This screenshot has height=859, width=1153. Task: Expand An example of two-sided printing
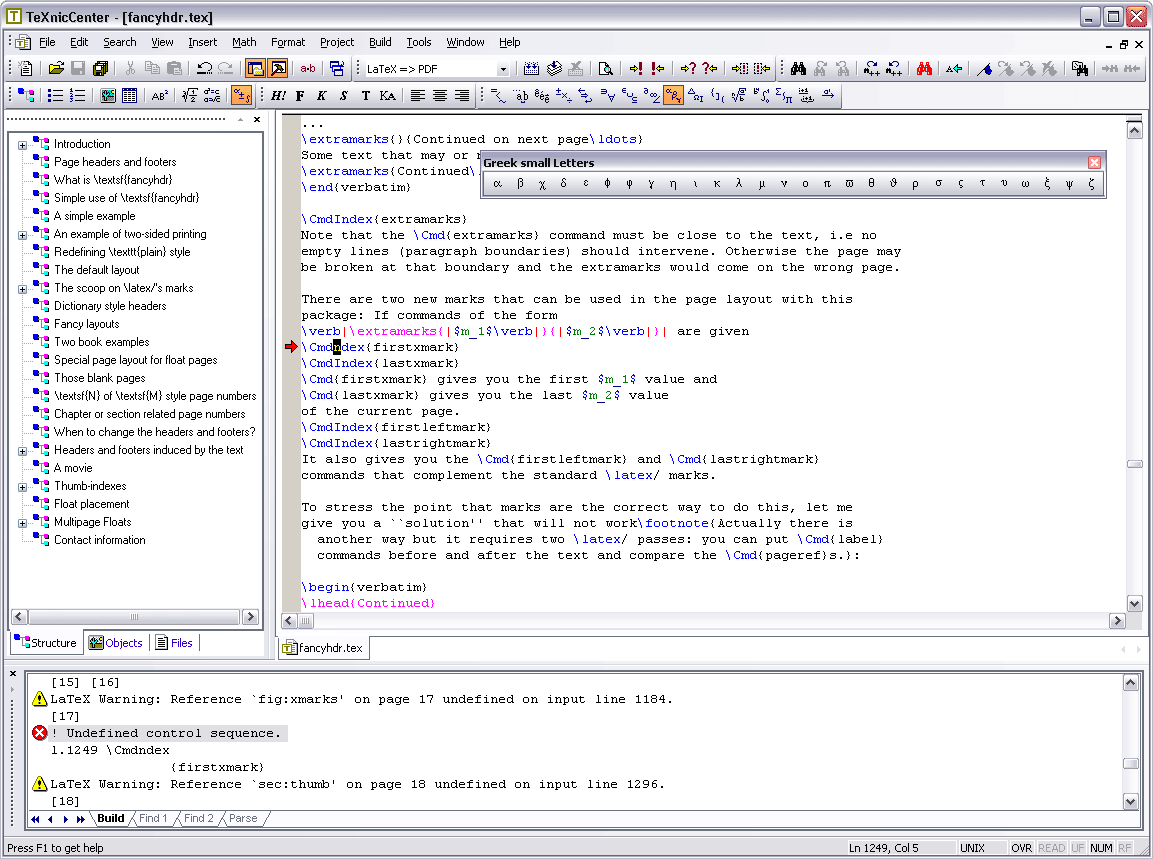(x=22, y=234)
